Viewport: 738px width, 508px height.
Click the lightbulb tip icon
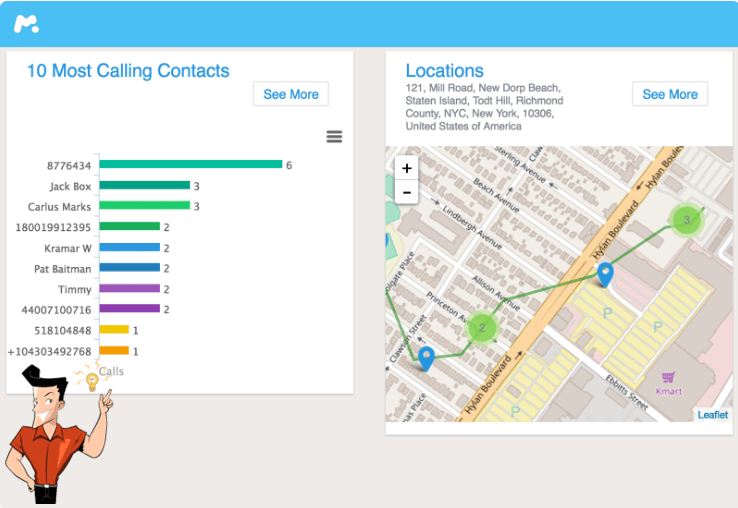pyautogui.click(x=92, y=381)
